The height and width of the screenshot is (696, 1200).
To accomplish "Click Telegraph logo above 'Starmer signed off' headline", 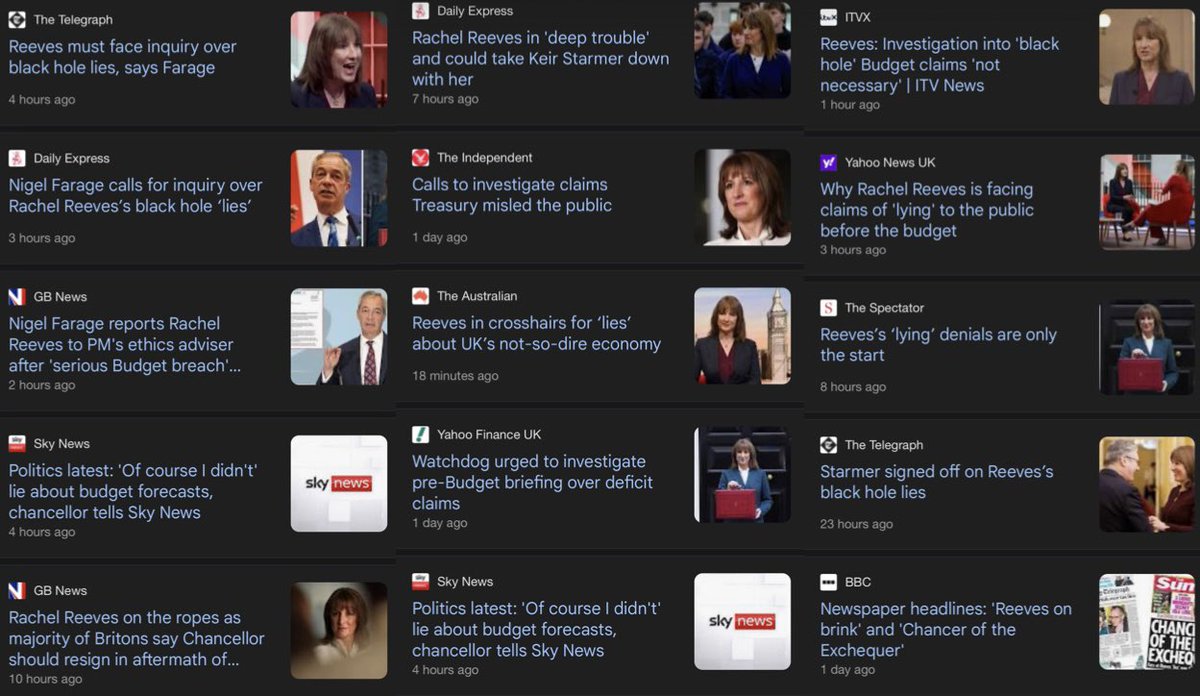I will click(828, 445).
